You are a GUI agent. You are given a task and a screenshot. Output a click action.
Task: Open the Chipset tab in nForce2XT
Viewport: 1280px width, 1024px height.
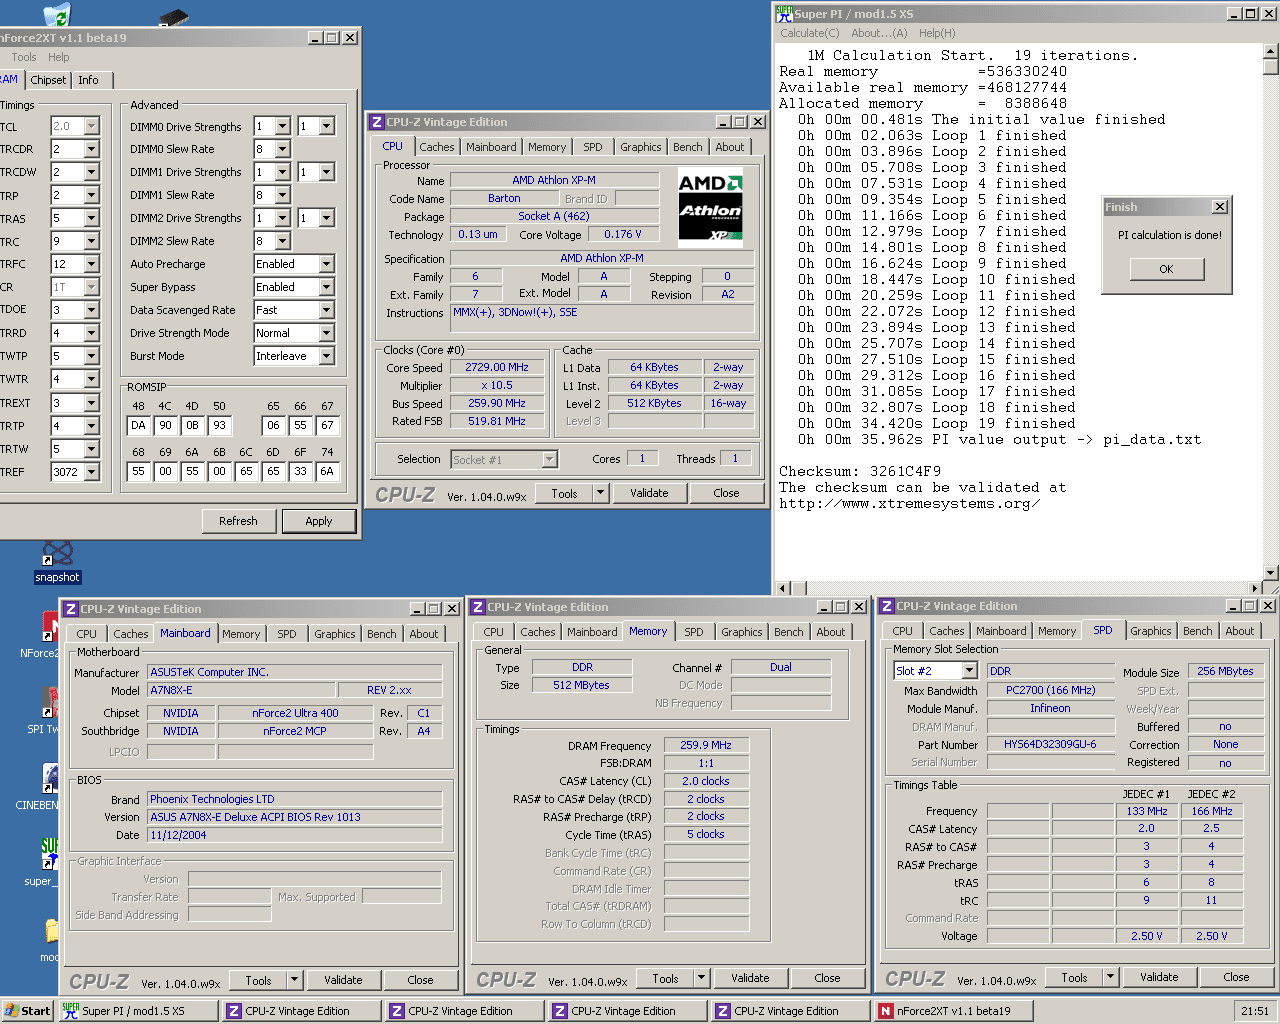point(48,80)
